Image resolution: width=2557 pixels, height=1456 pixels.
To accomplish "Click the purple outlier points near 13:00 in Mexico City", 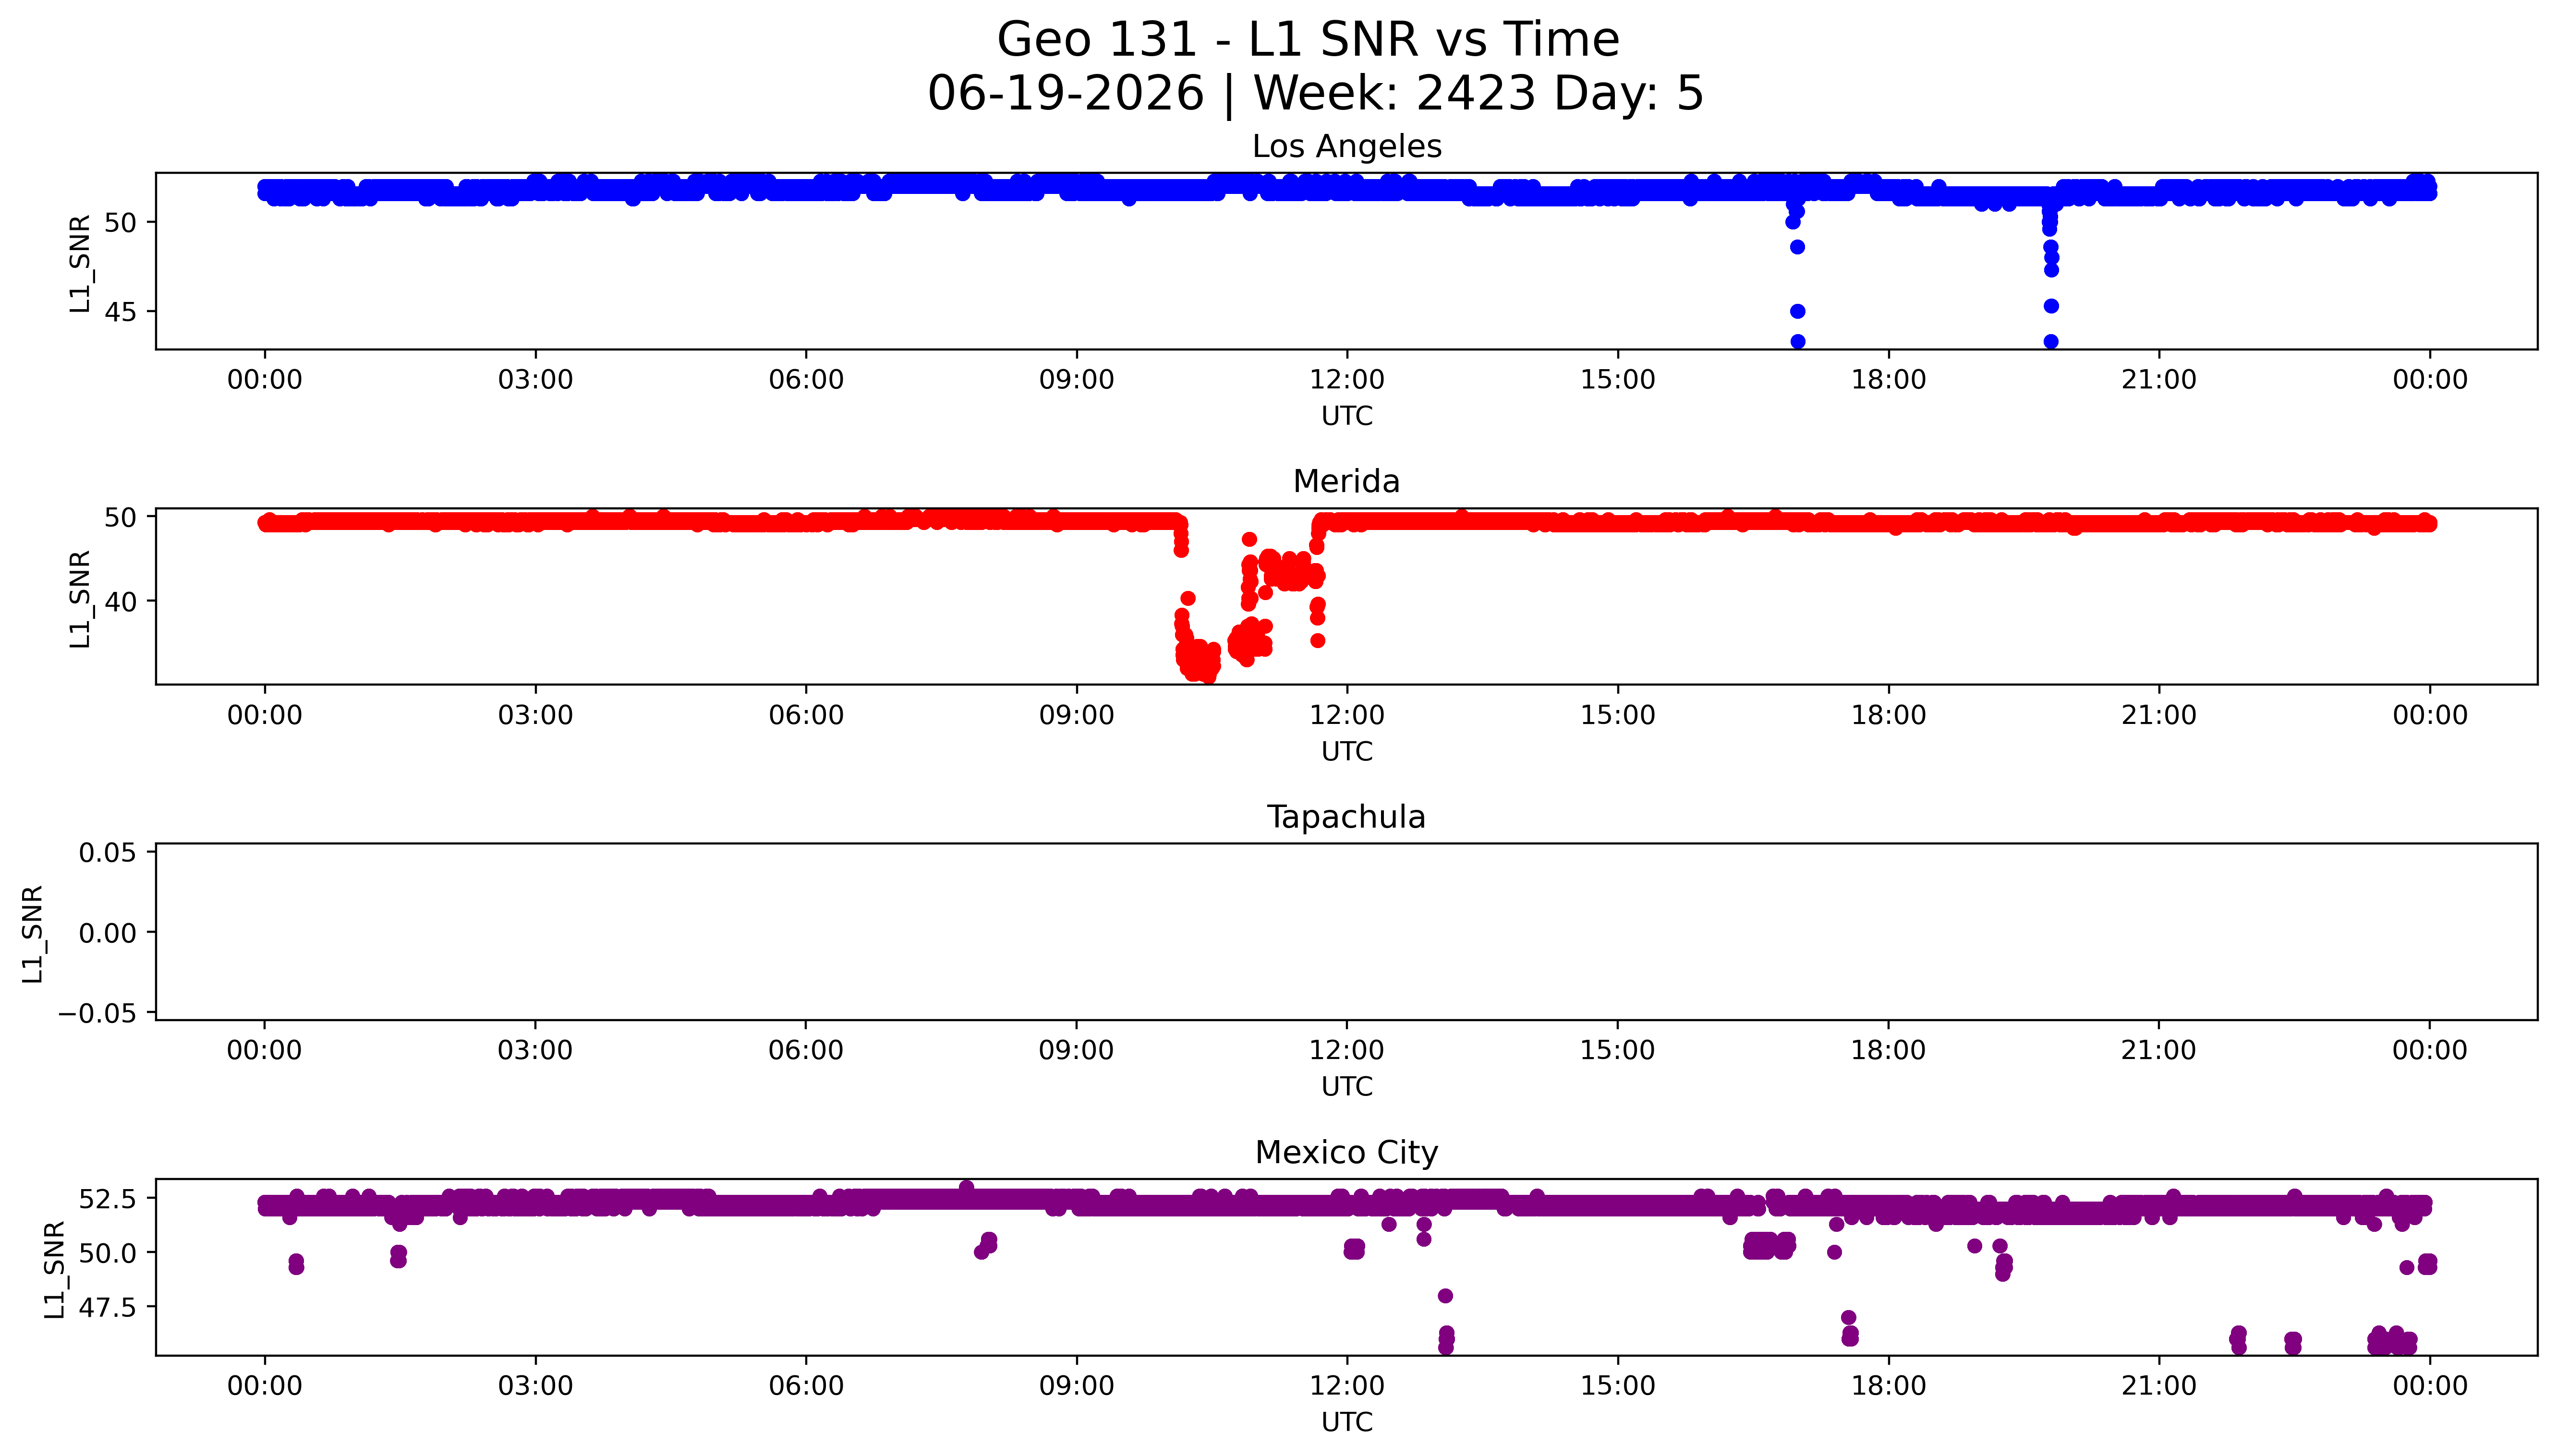I will [1445, 1322].
